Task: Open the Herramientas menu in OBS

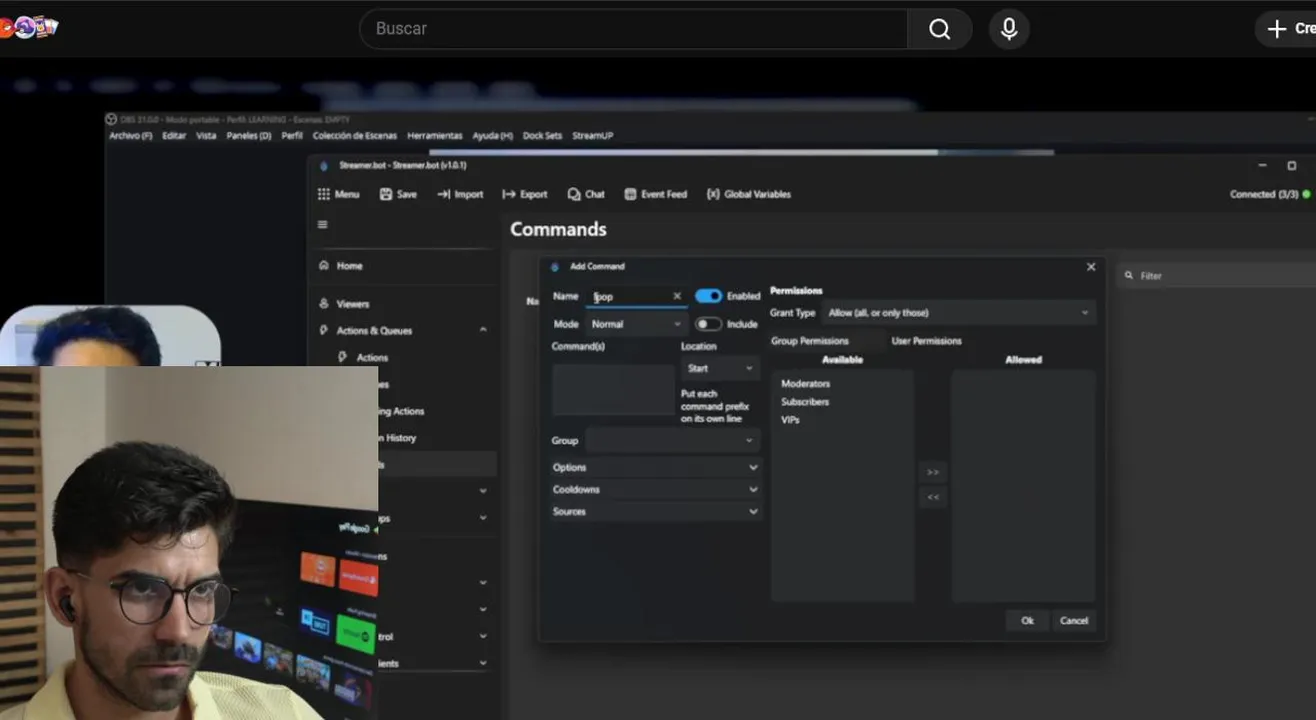Action: click(435, 136)
